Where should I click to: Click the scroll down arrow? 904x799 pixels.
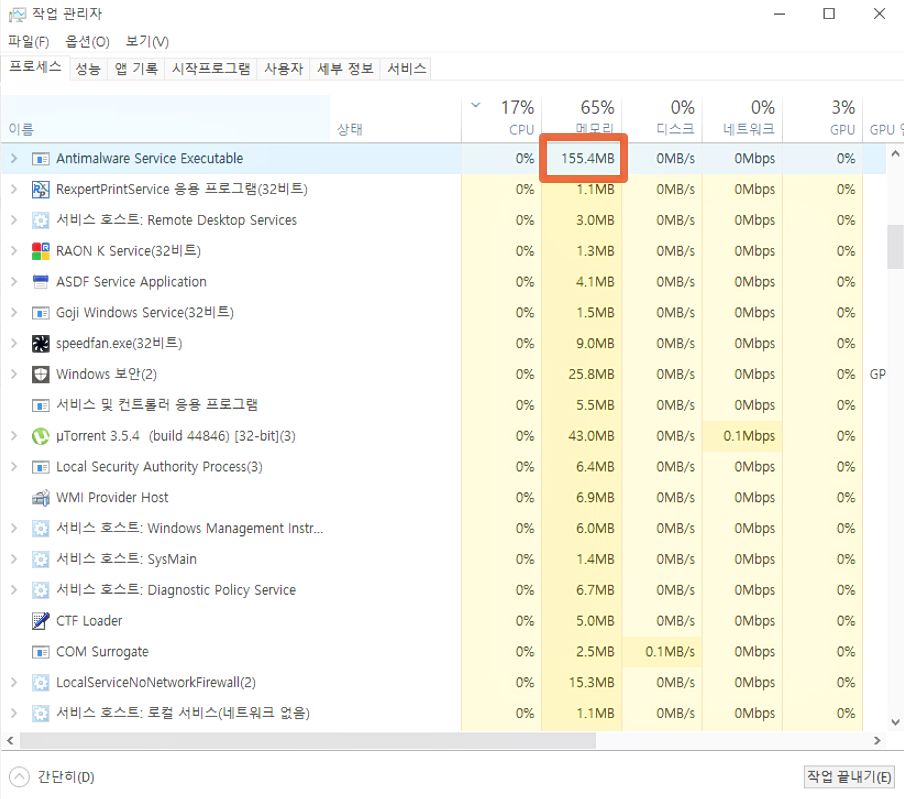[x=895, y=722]
